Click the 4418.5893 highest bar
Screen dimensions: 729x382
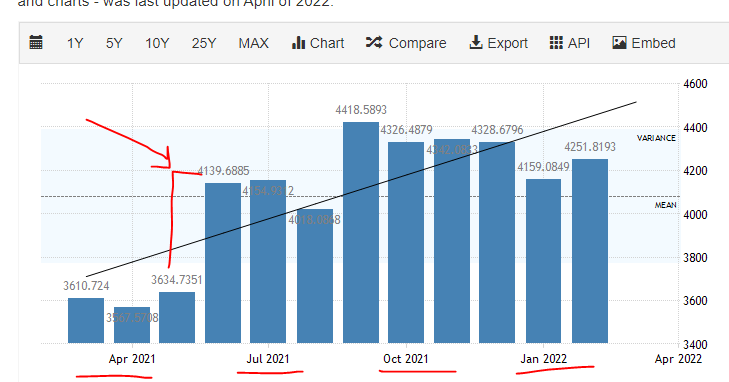click(361, 233)
